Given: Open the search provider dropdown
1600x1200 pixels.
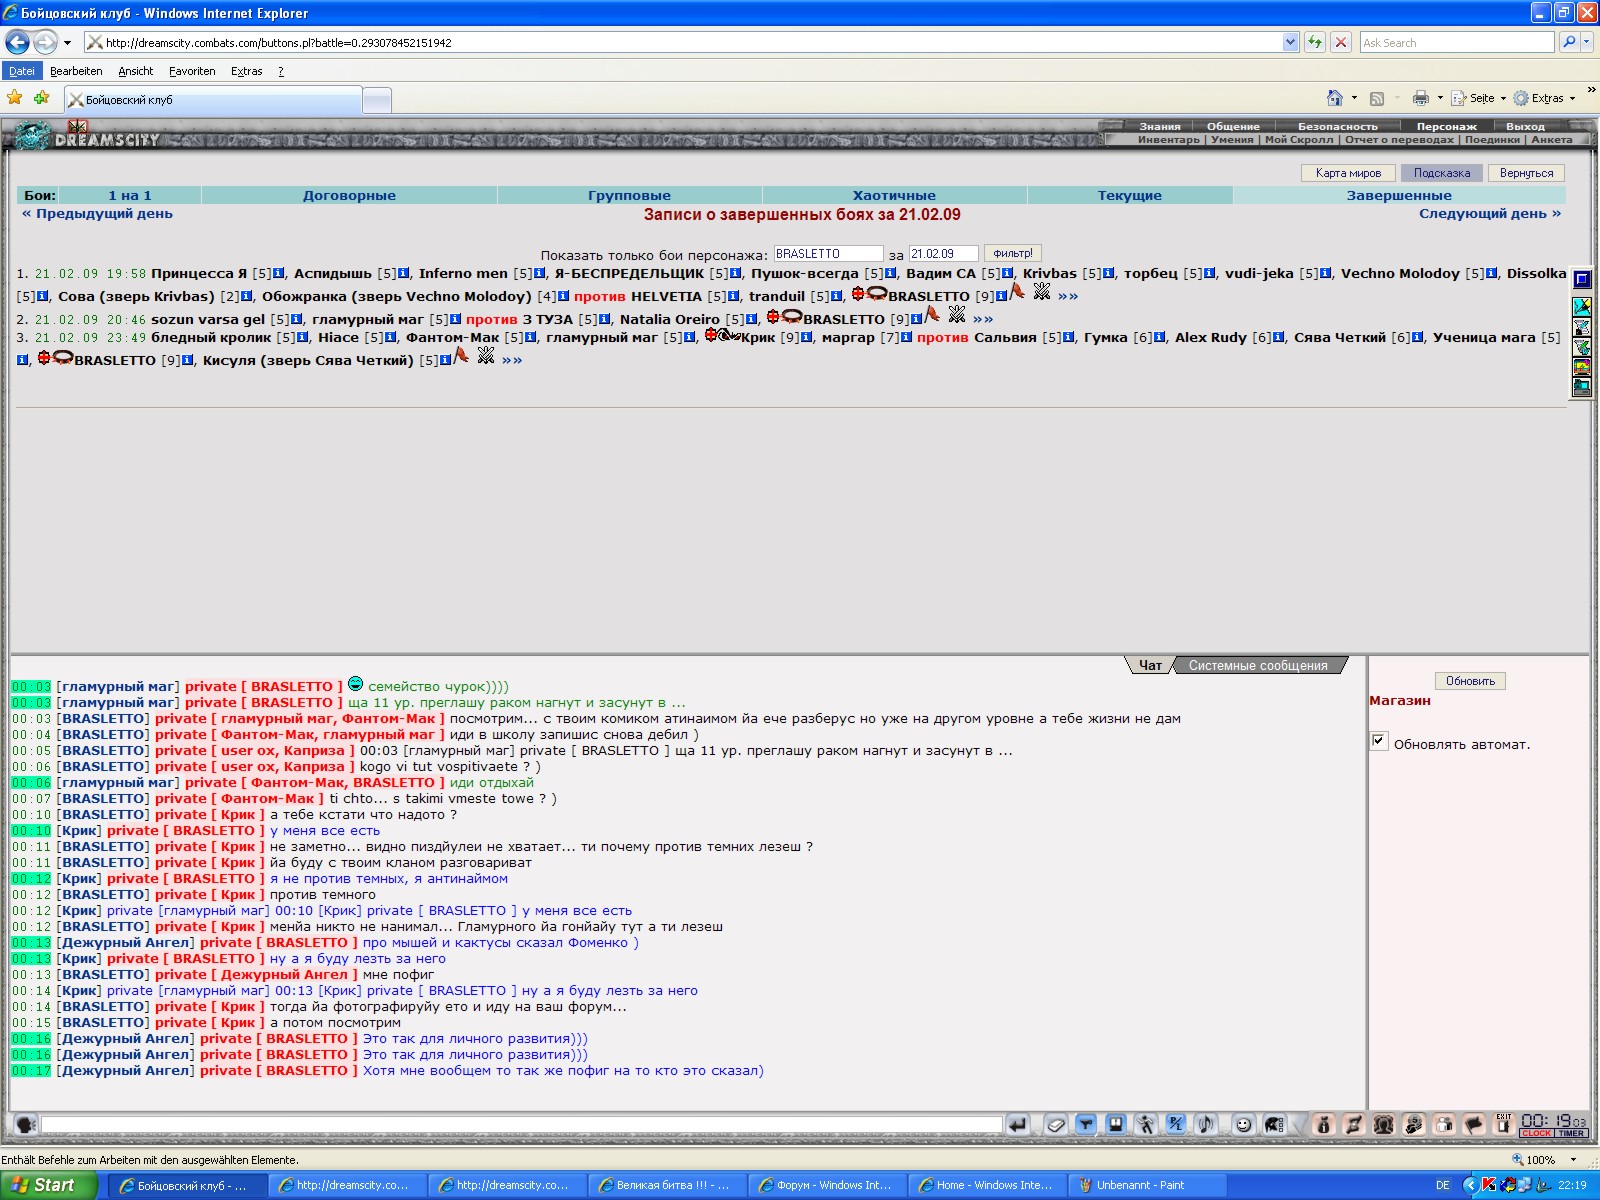Looking at the screenshot, I should [1587, 42].
